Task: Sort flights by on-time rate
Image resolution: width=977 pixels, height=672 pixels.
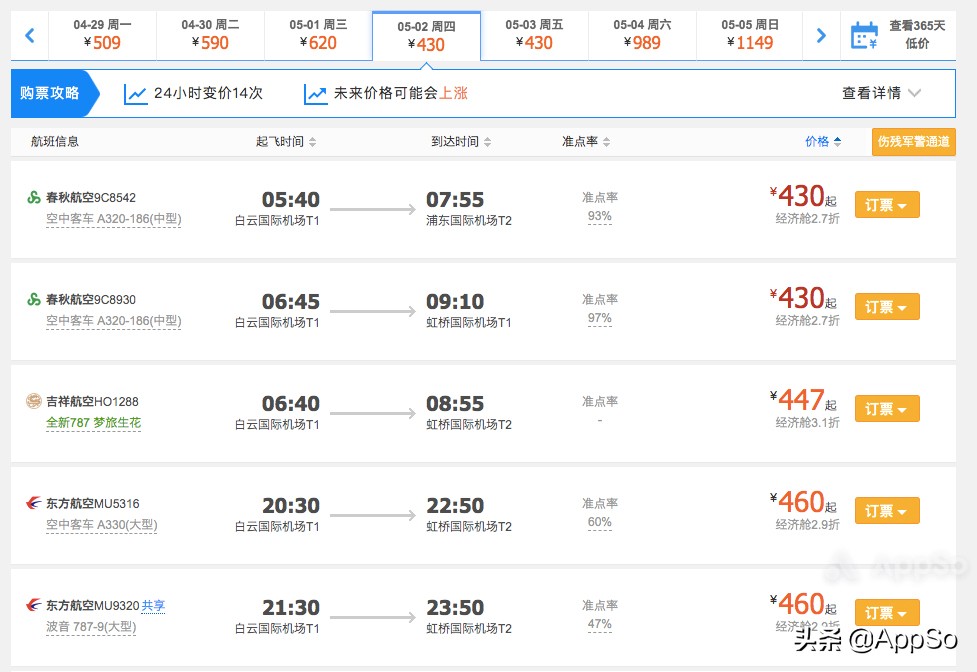Action: pos(586,142)
